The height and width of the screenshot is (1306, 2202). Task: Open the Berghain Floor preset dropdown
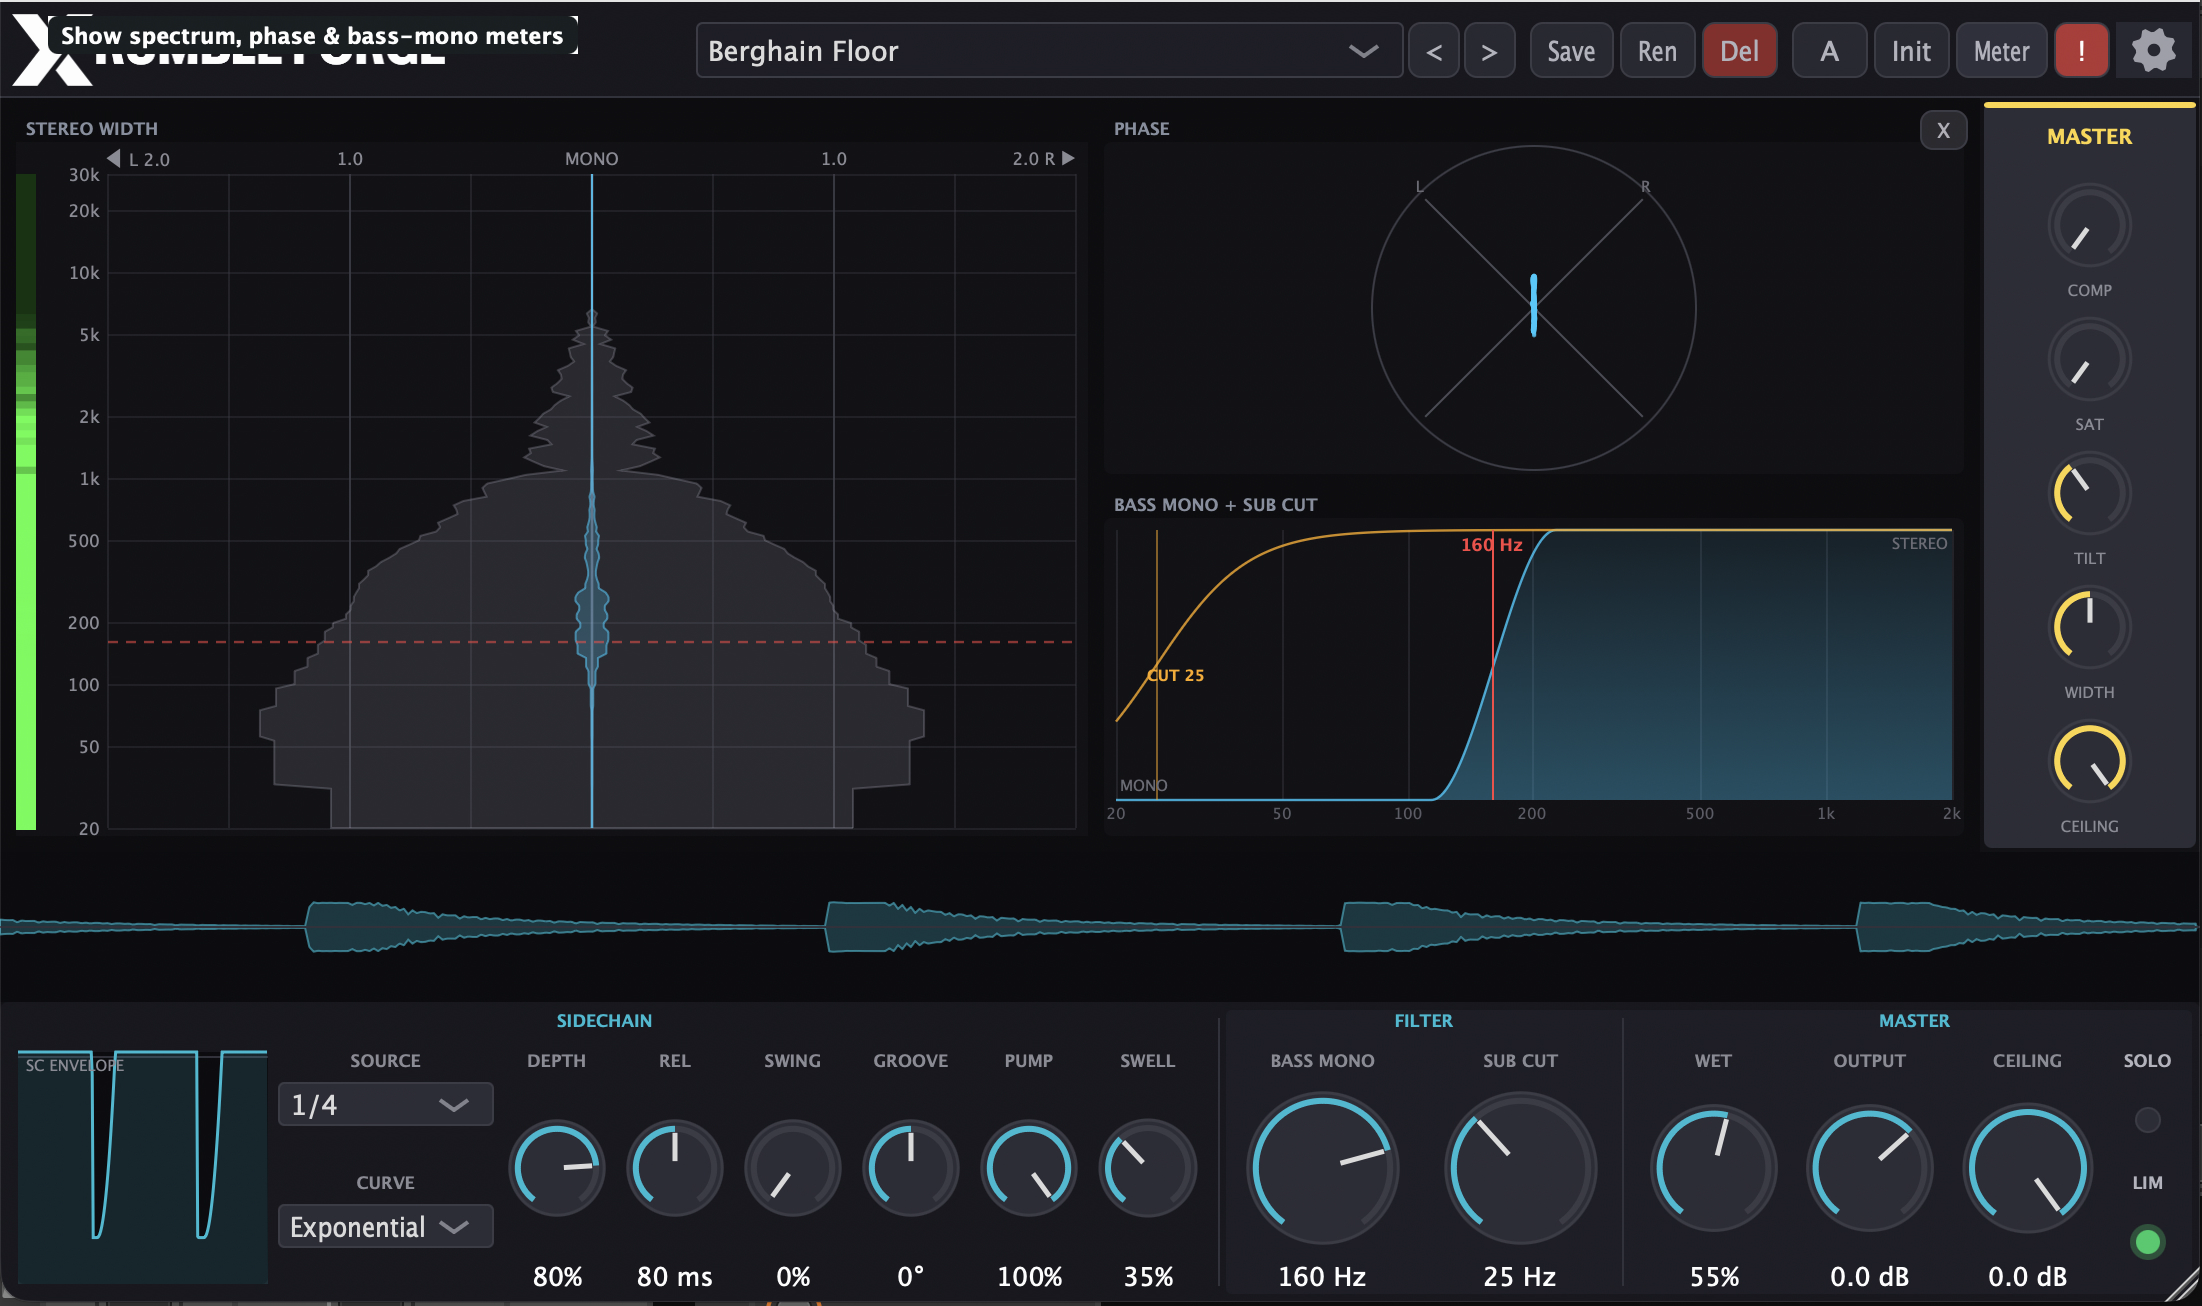[1049, 51]
